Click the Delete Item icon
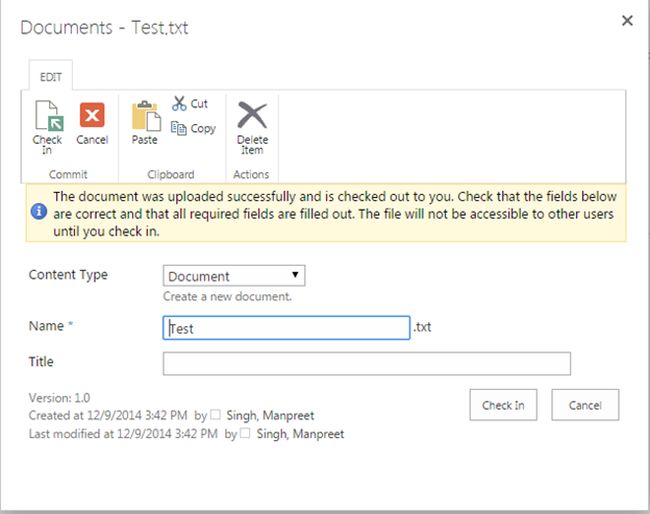Image resolution: width=650 pixels, height=514 pixels. click(252, 116)
